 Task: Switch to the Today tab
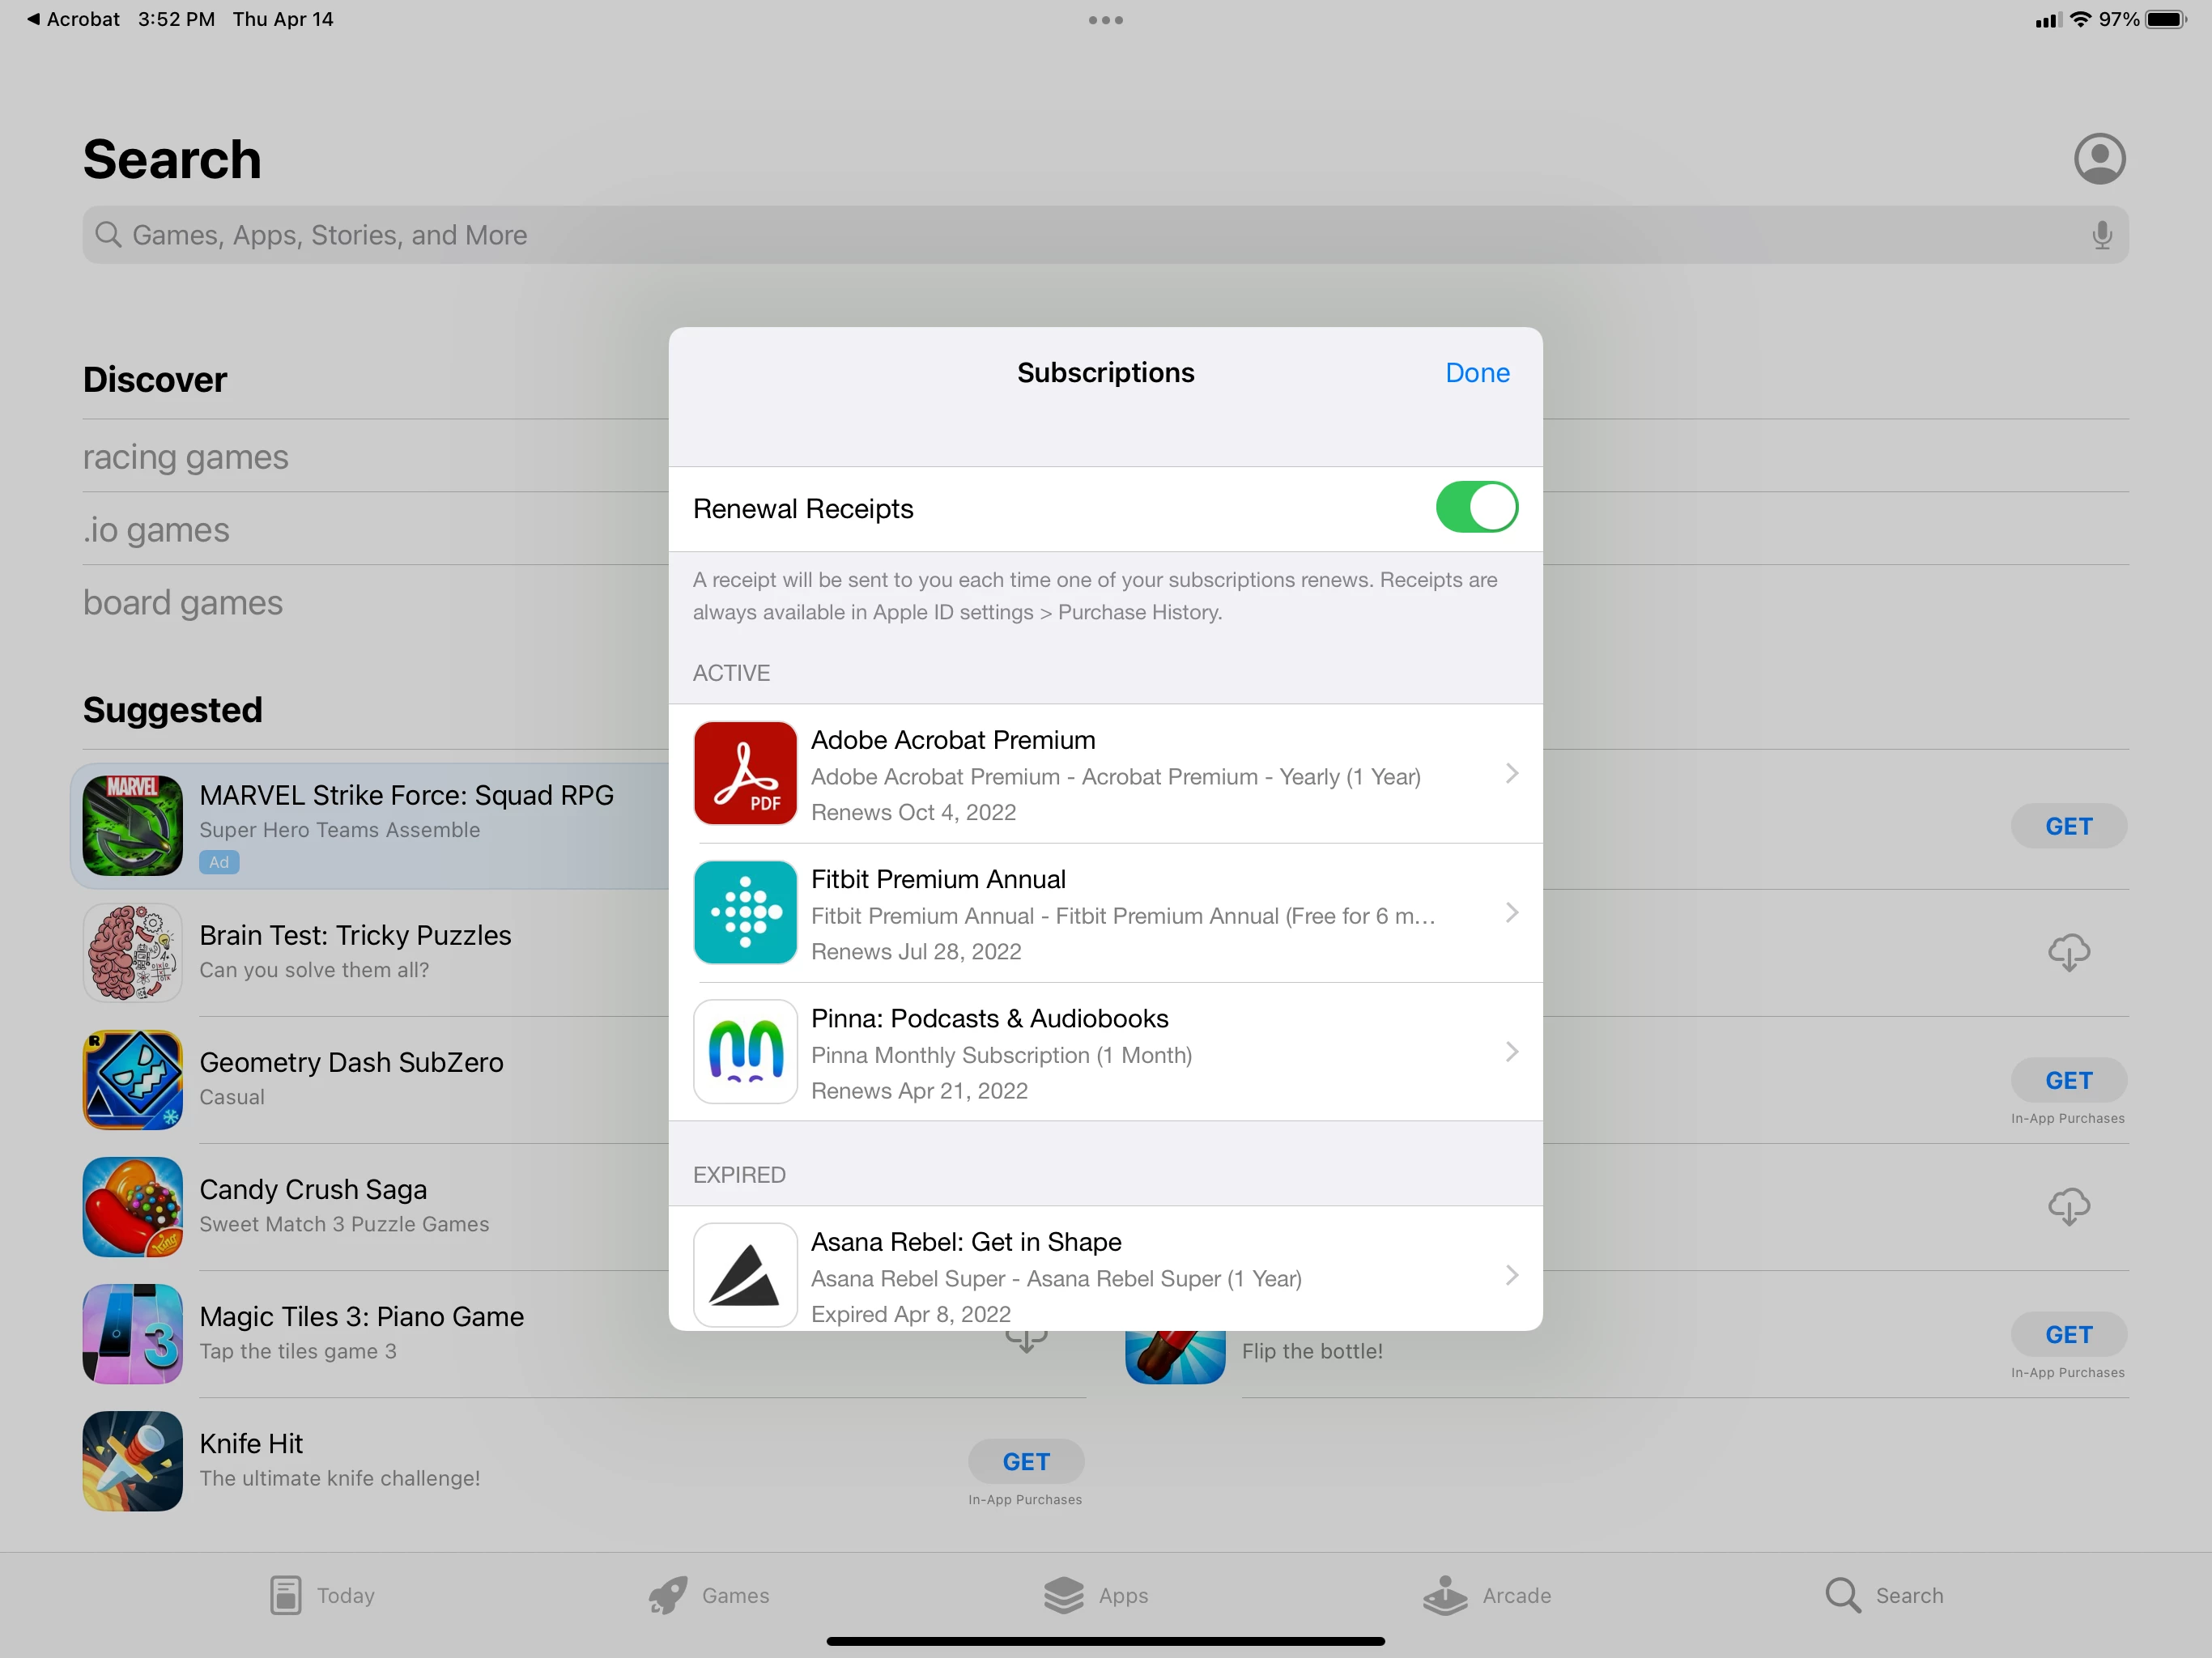click(x=322, y=1595)
